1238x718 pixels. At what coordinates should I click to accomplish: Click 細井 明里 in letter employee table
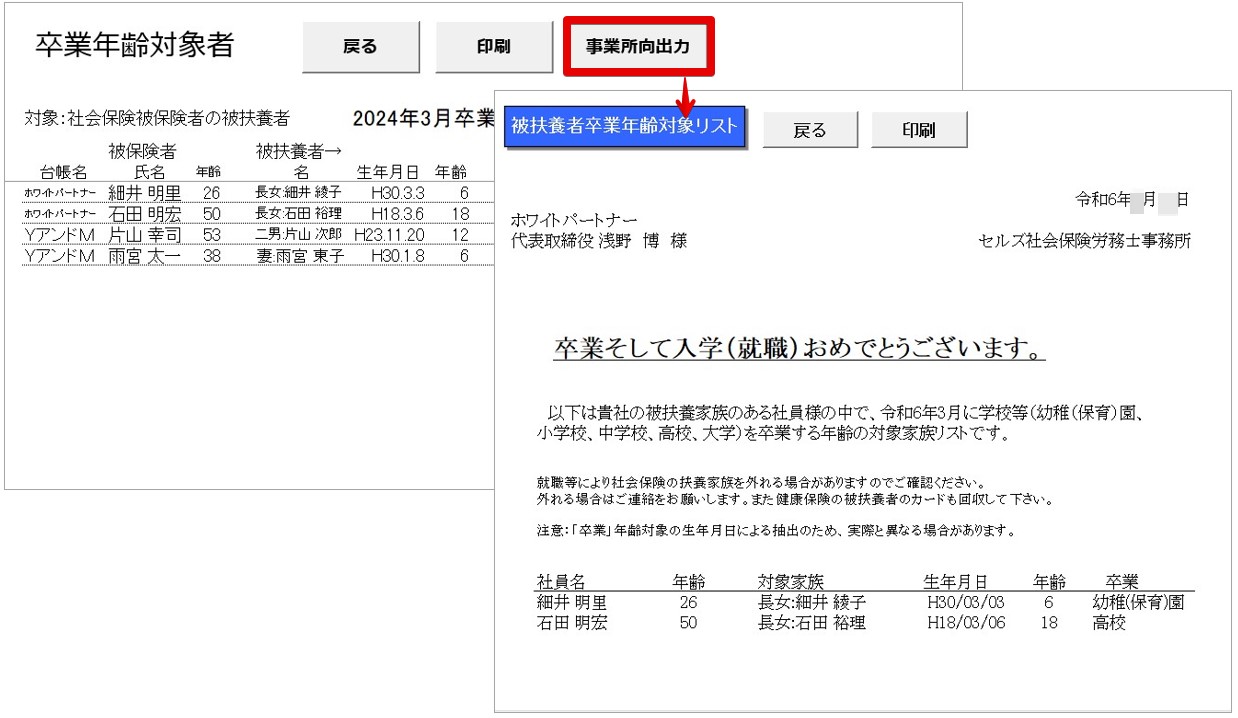[x=572, y=603]
